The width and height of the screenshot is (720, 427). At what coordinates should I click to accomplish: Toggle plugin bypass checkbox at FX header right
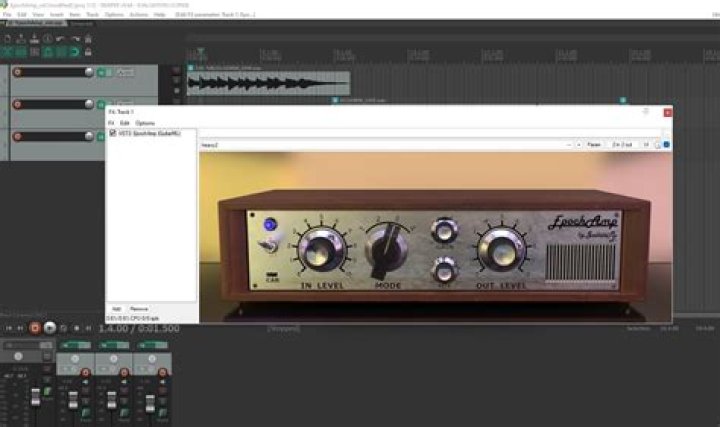click(666, 145)
